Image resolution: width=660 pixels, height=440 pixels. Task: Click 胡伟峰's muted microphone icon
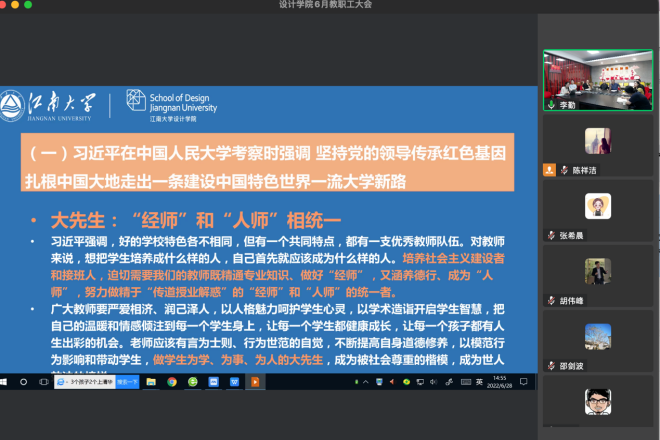[552, 298]
